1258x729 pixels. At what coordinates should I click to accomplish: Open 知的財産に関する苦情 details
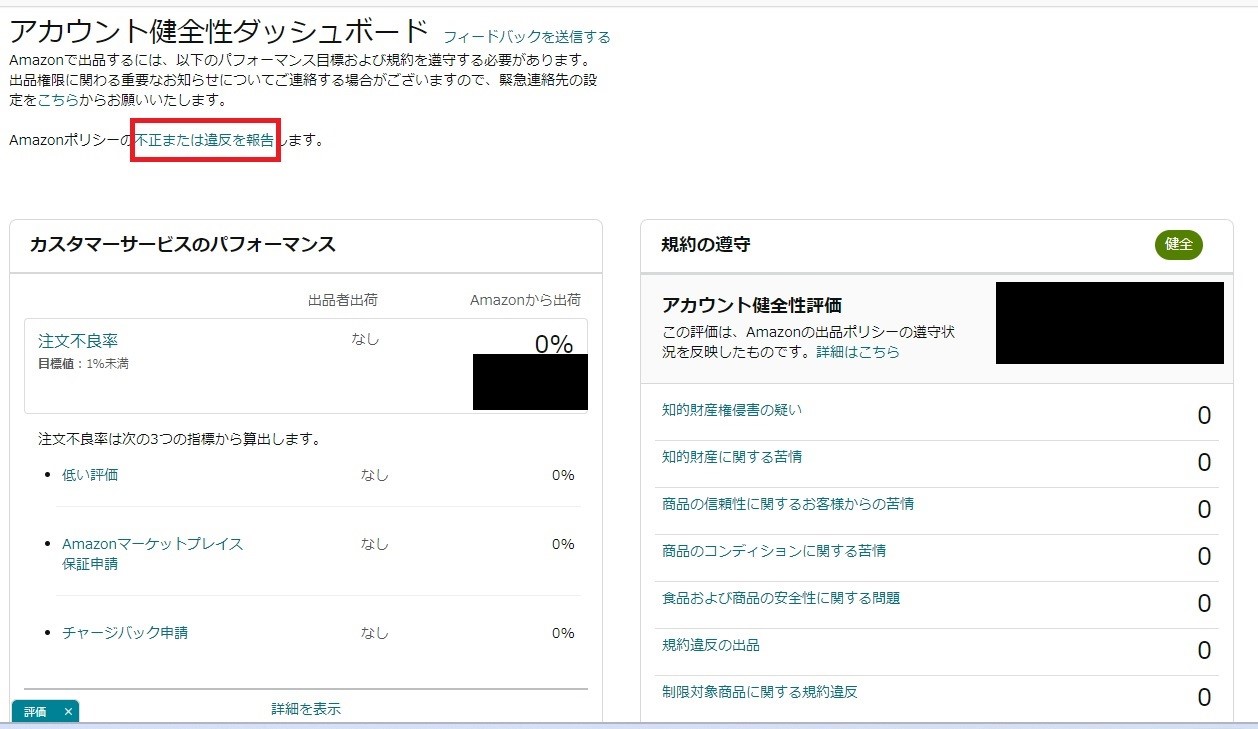click(x=732, y=457)
